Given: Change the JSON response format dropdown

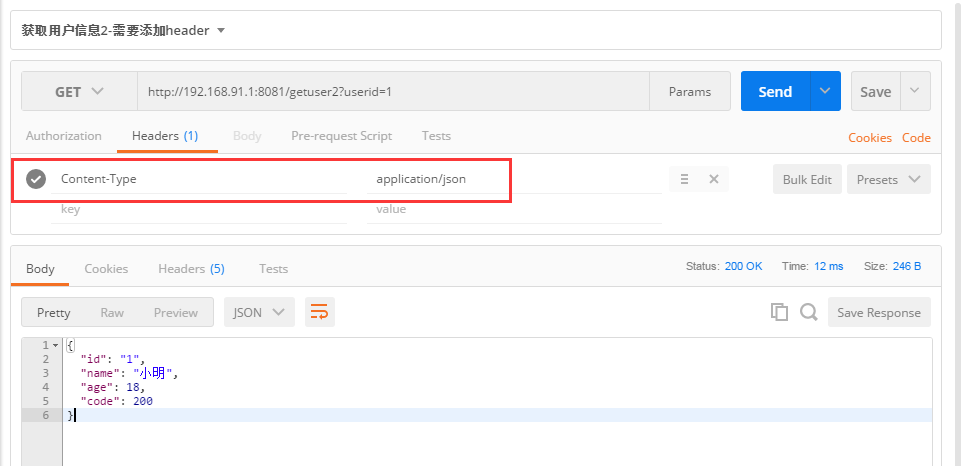Looking at the screenshot, I should [259, 312].
